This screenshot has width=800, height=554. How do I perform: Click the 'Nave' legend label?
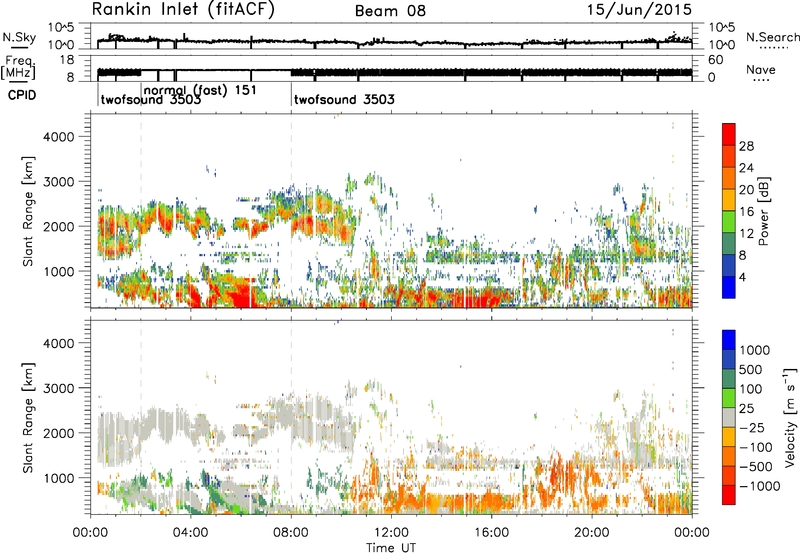(x=761, y=70)
